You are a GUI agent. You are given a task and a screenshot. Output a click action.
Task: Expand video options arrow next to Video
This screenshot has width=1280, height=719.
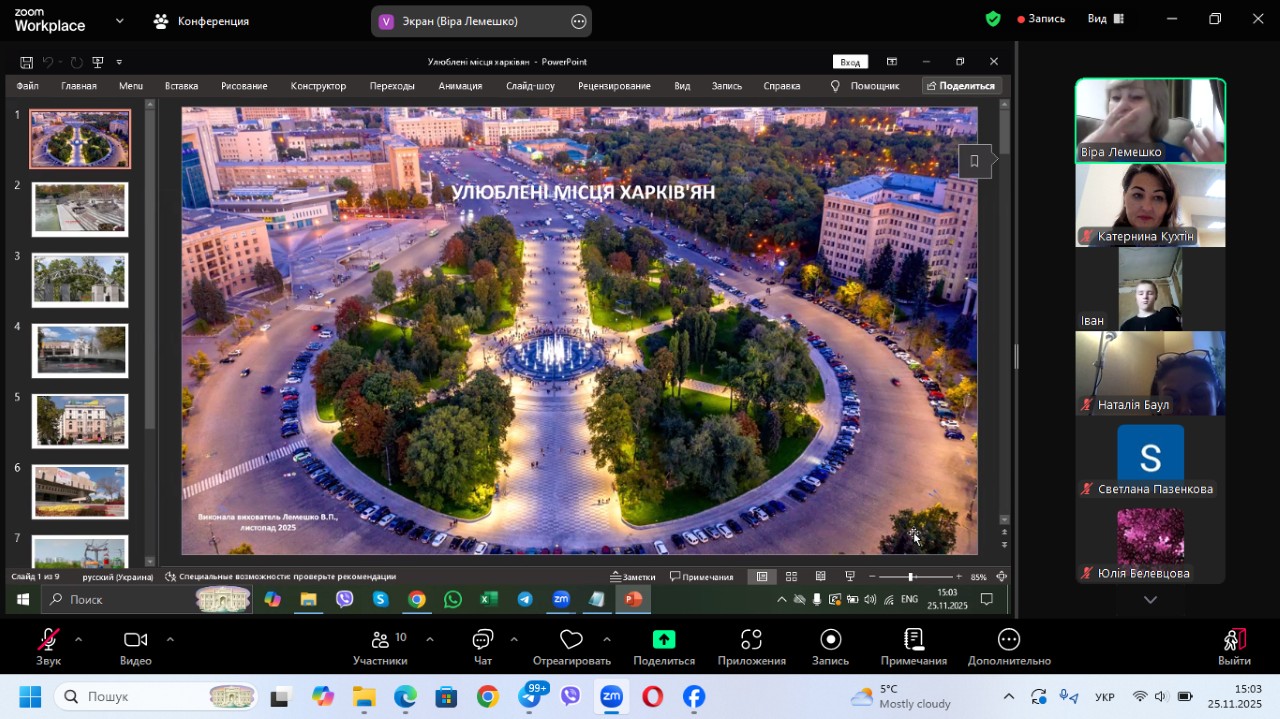click(170, 639)
